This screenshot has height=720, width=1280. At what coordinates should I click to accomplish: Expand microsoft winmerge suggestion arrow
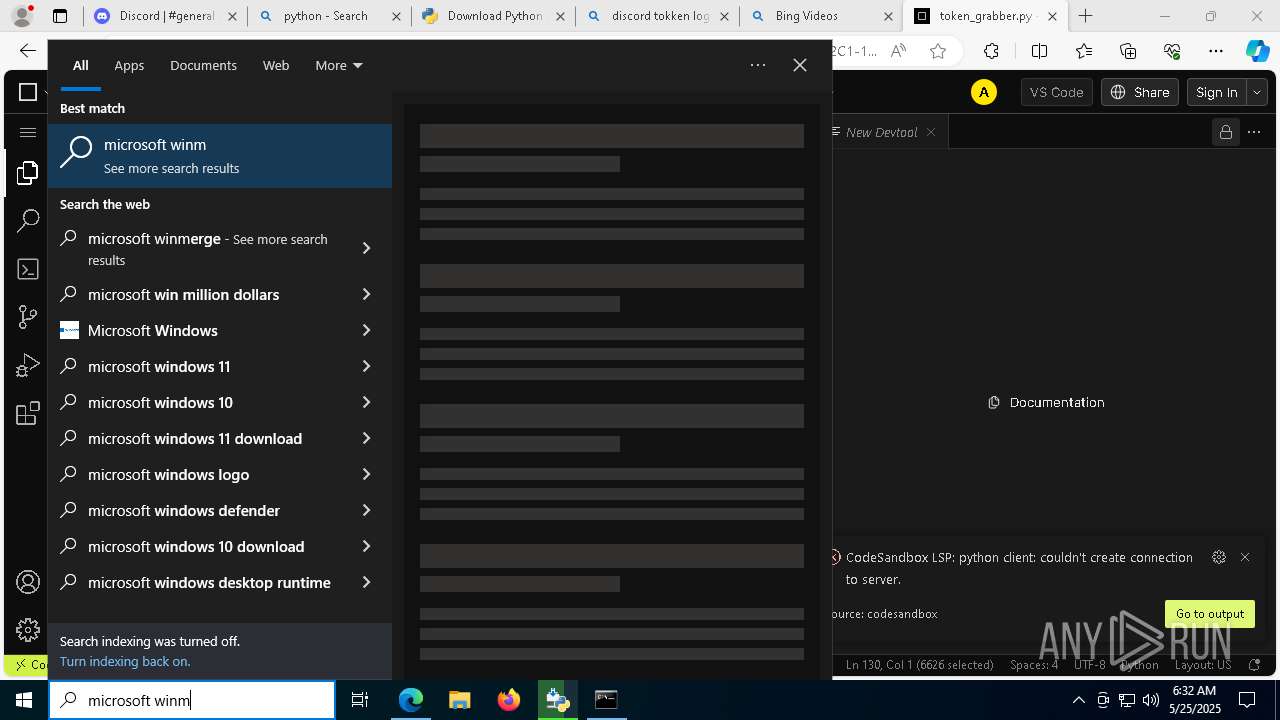[366, 248]
